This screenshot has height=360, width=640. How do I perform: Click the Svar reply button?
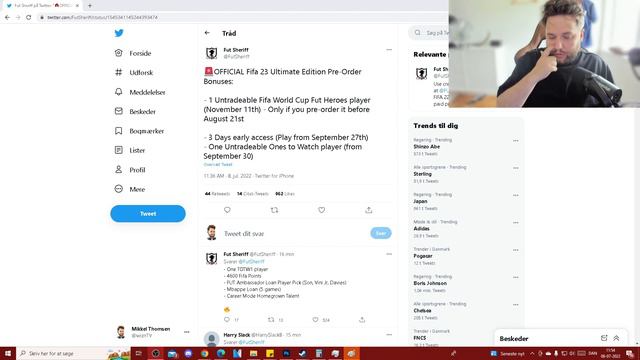click(x=381, y=233)
